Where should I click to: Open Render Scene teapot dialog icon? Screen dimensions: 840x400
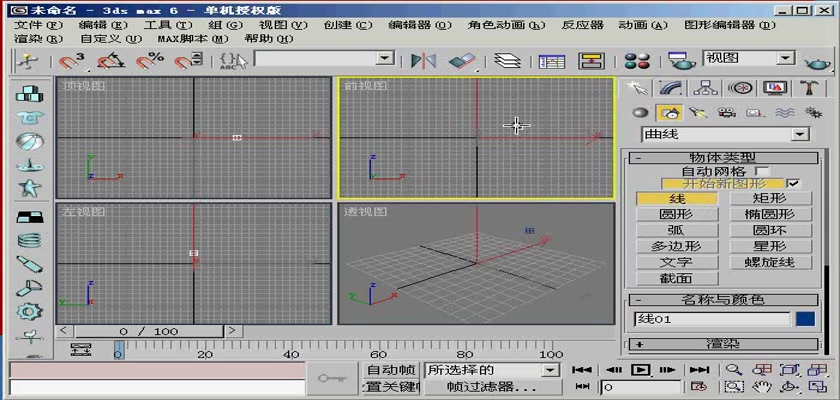(681, 61)
